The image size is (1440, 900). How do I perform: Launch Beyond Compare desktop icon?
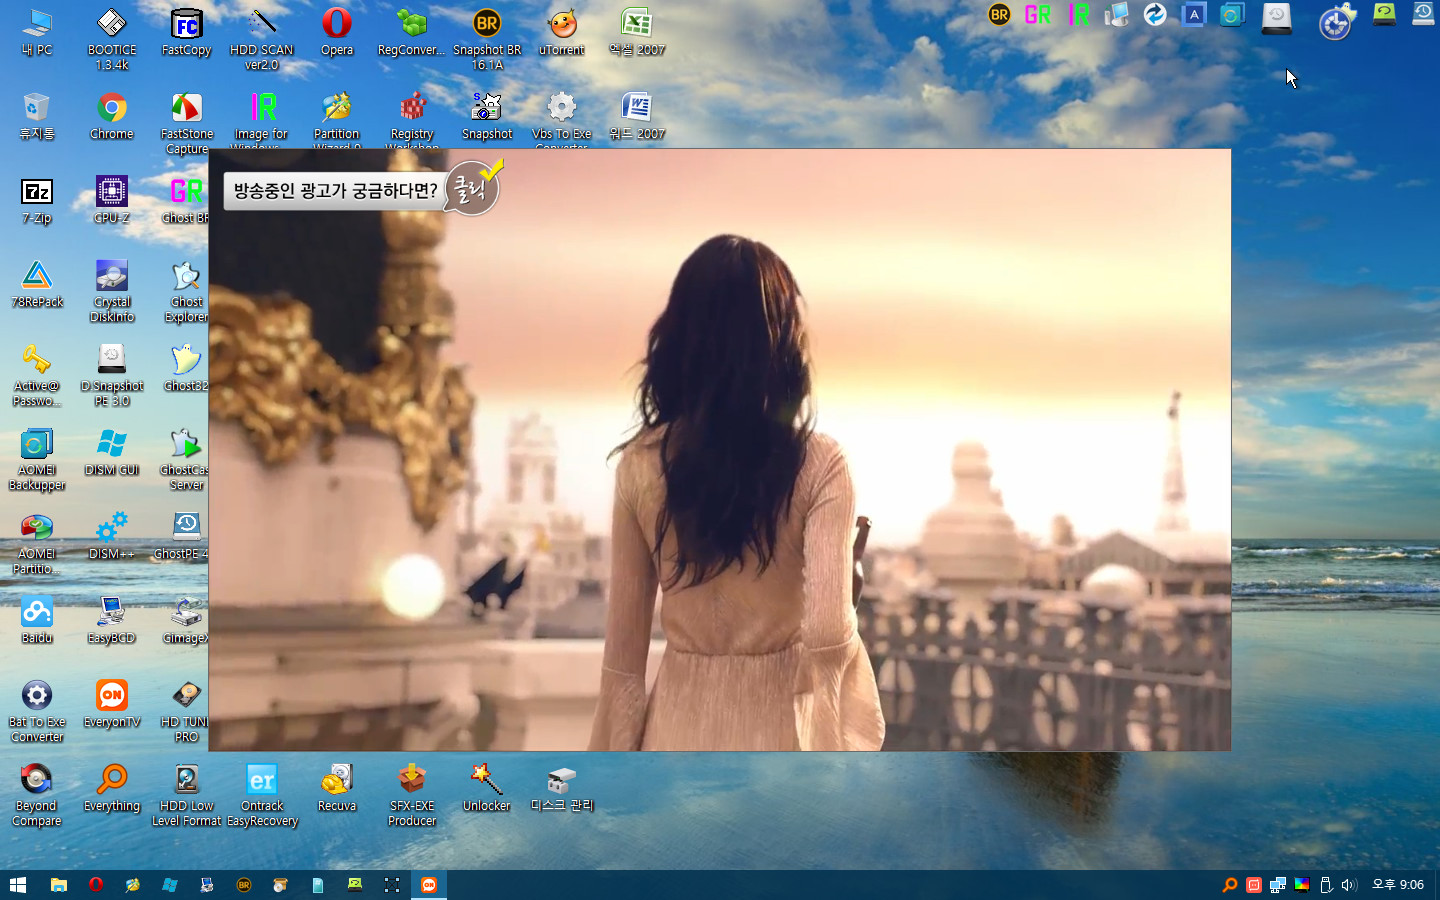[37, 794]
